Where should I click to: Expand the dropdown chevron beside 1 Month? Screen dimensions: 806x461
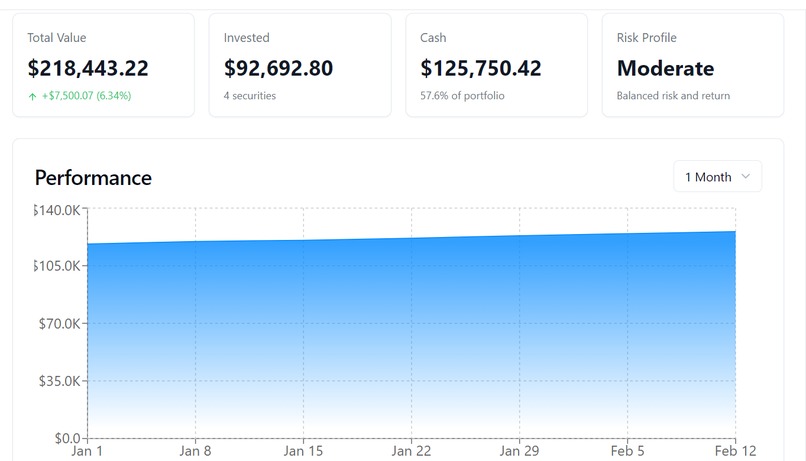point(745,176)
